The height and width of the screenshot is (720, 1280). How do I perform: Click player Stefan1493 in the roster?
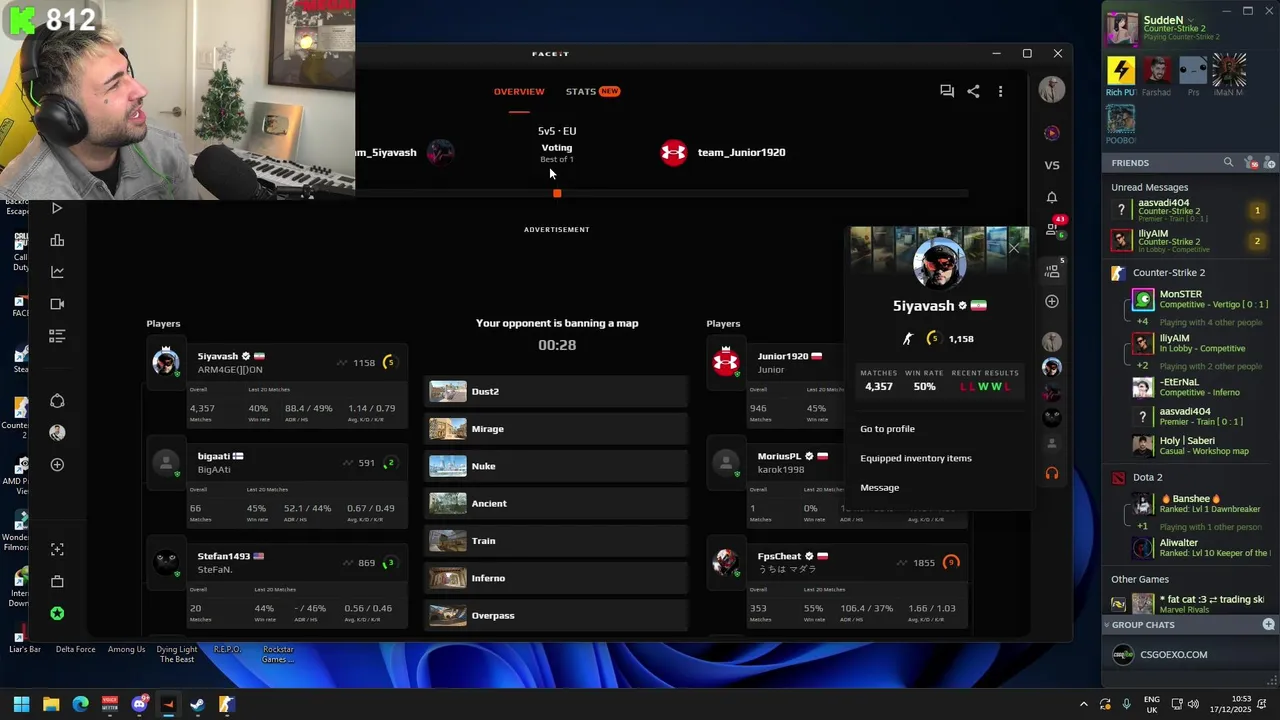223,556
